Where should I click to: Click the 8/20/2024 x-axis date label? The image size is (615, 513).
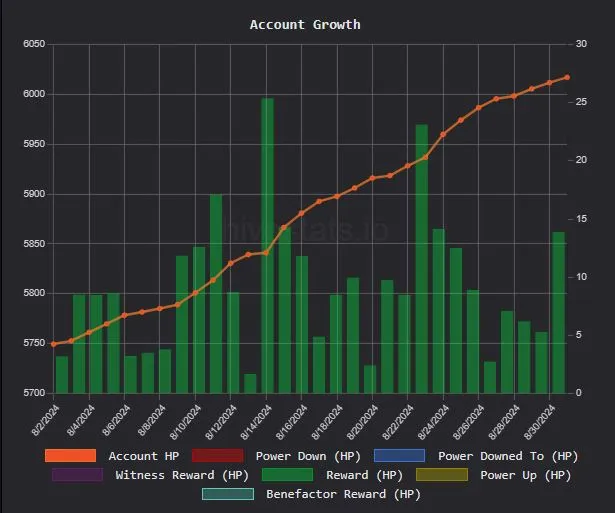tap(362, 422)
